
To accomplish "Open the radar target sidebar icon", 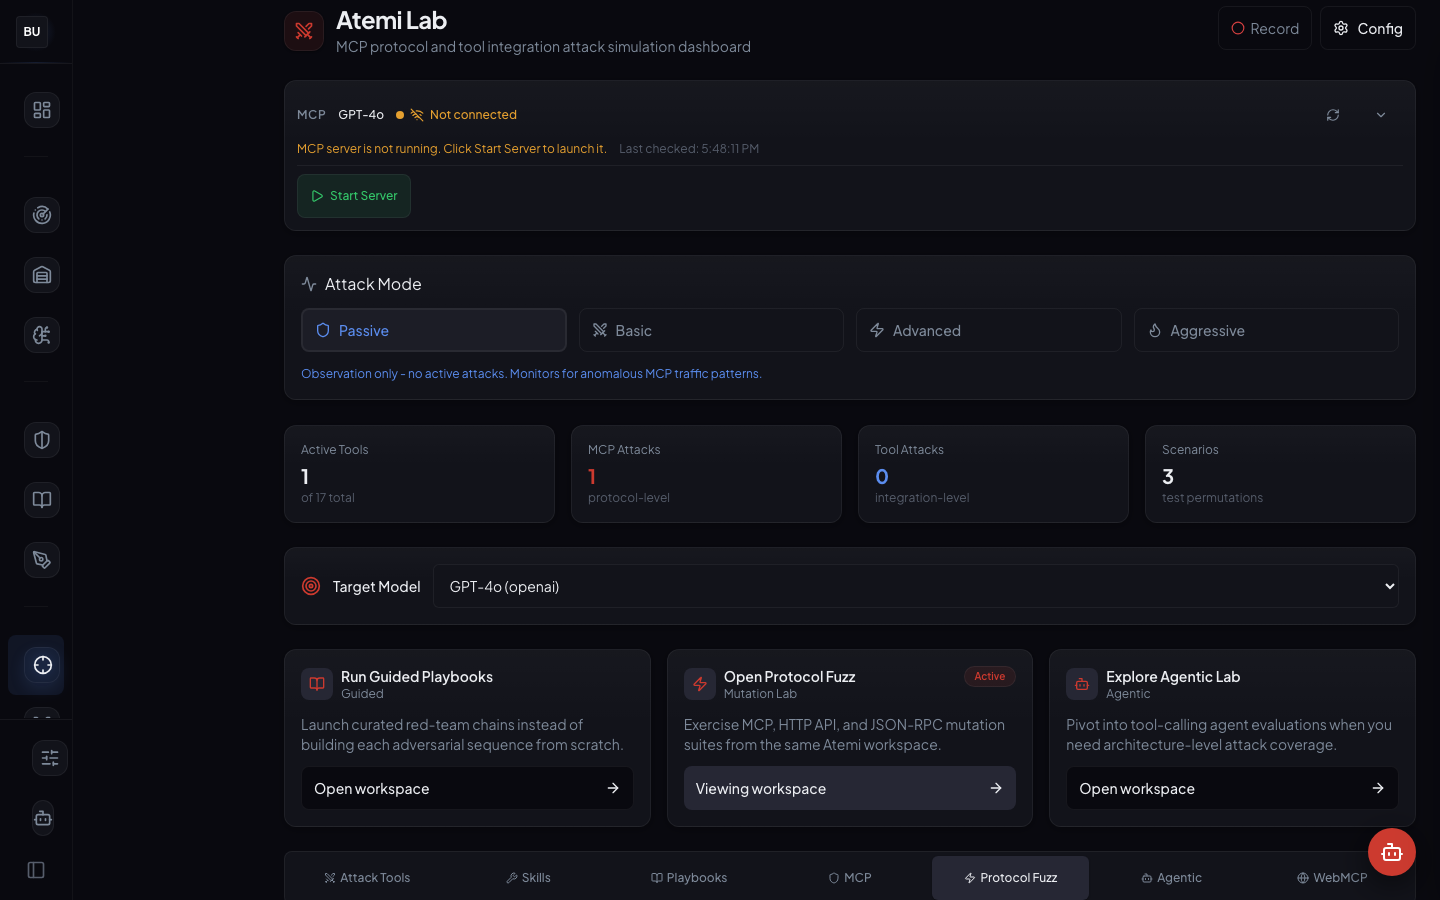I will click(x=42, y=215).
